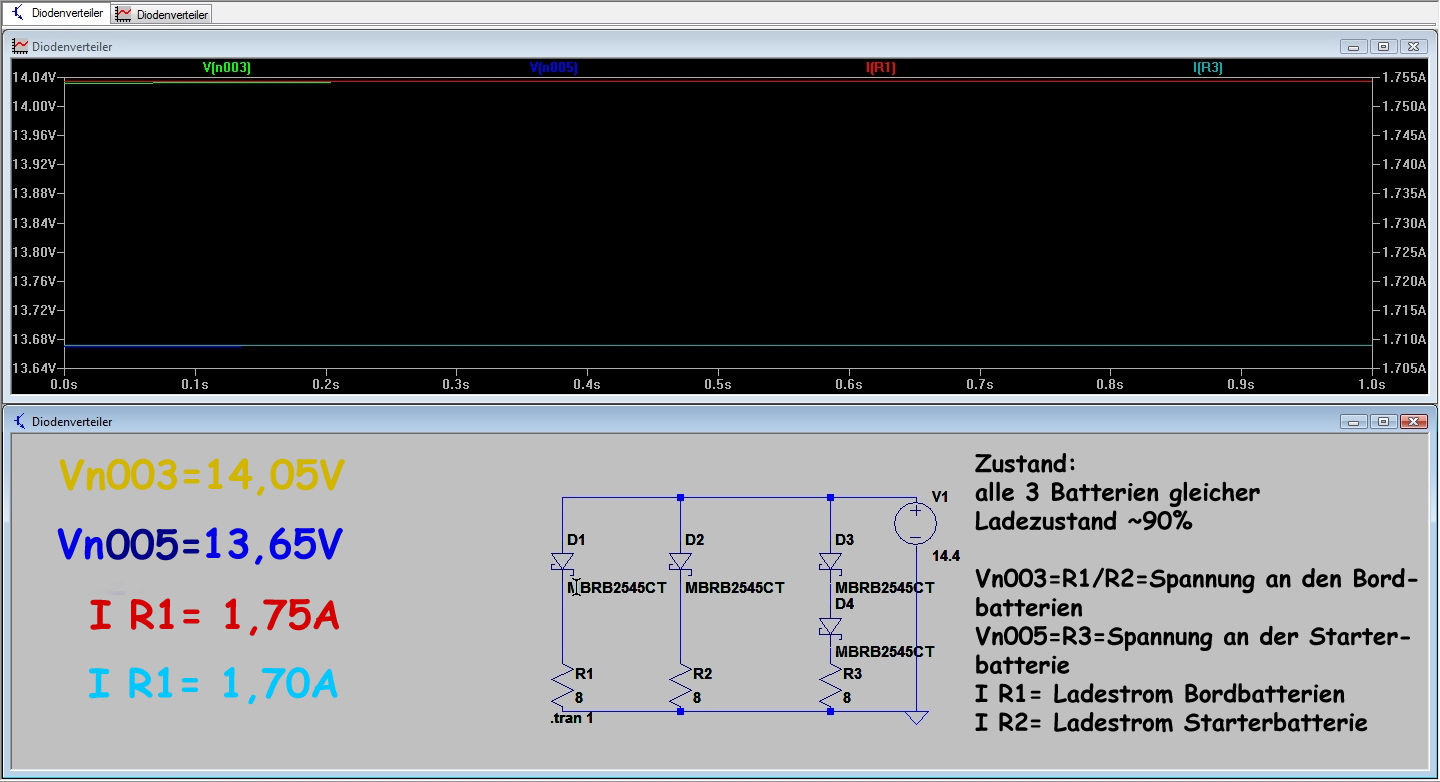
Task: Click the .tran 1 simulation directive
Action: coord(571,719)
